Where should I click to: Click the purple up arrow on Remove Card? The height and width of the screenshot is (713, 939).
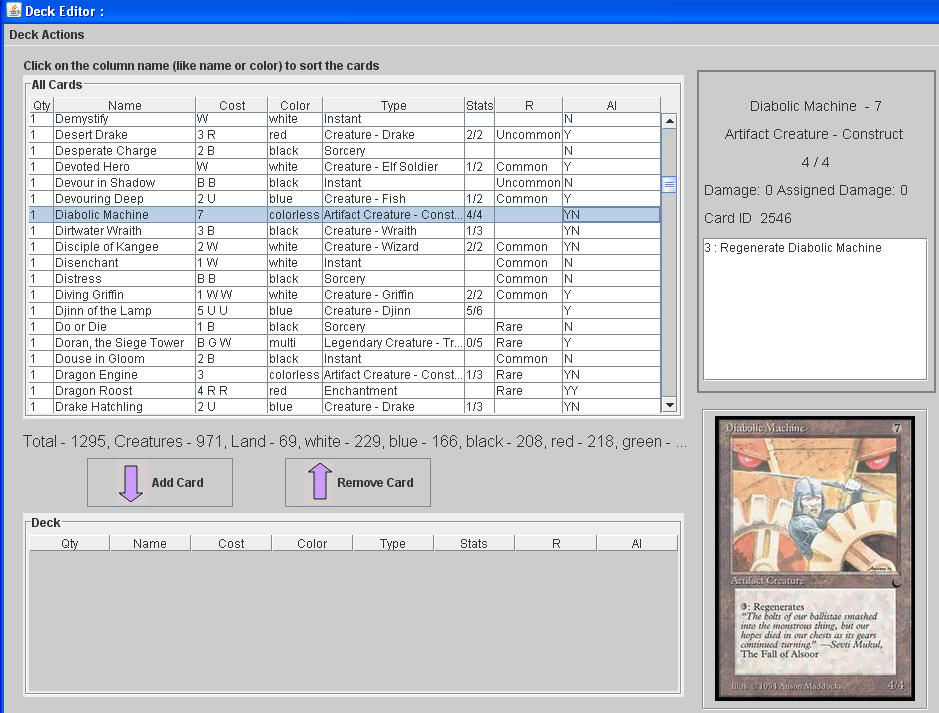(319, 482)
